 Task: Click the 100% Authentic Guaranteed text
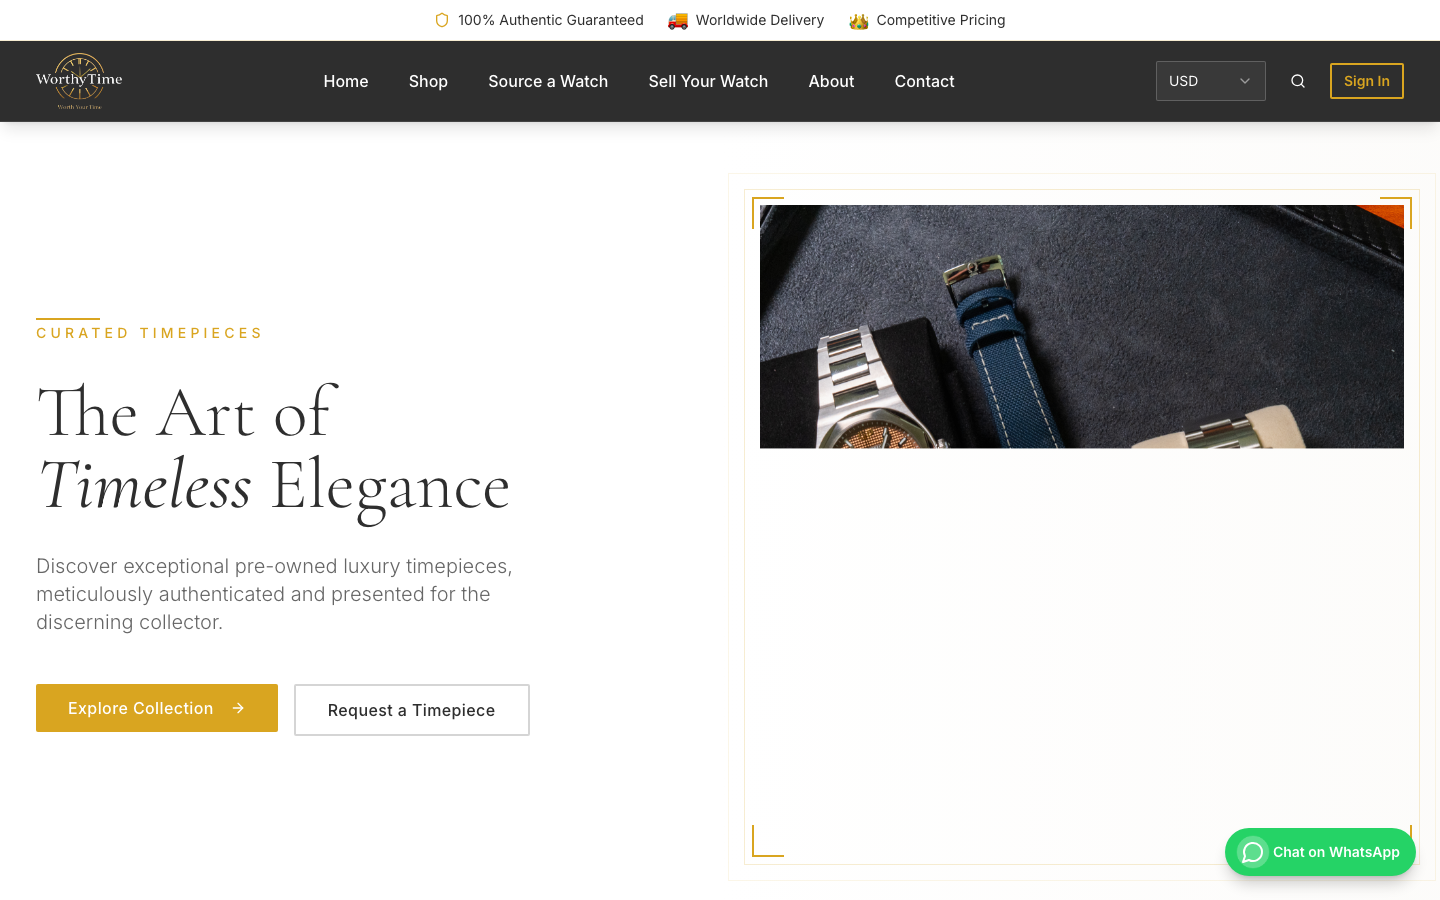(x=551, y=20)
